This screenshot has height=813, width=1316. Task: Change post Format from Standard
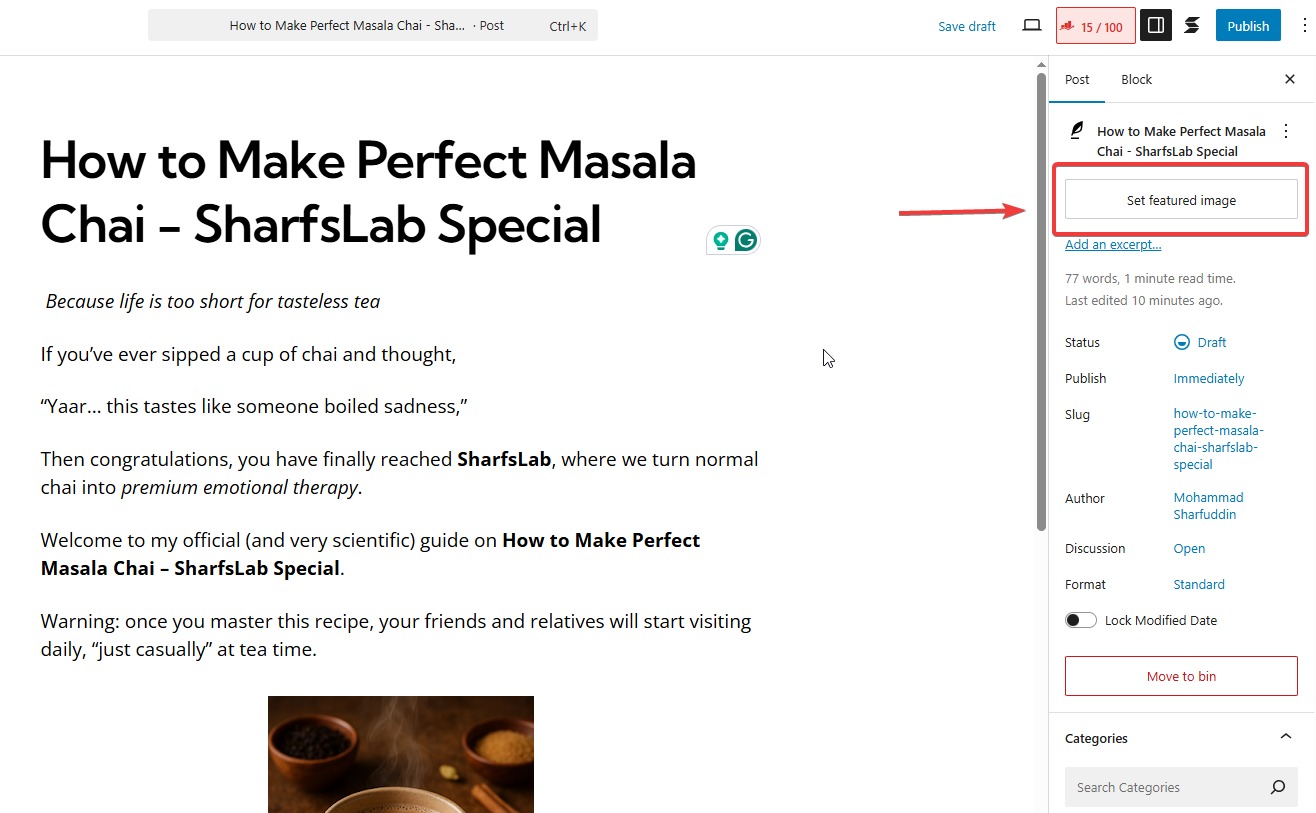(1198, 584)
